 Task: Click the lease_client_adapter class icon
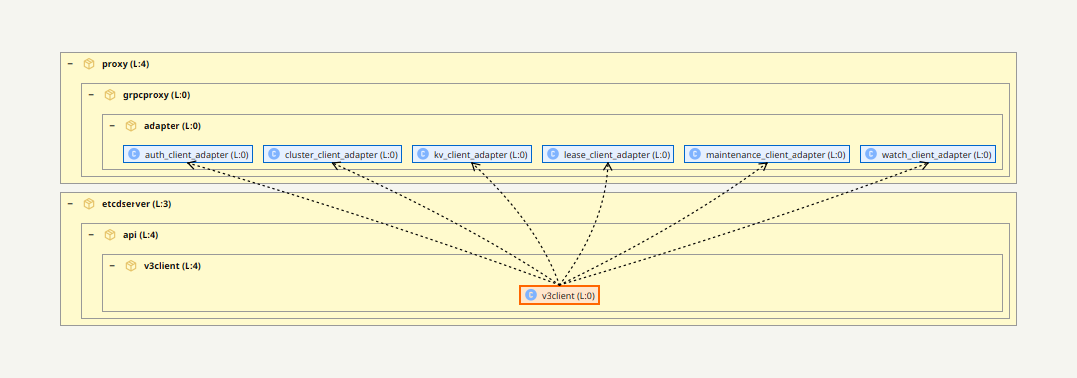pyautogui.click(x=553, y=155)
